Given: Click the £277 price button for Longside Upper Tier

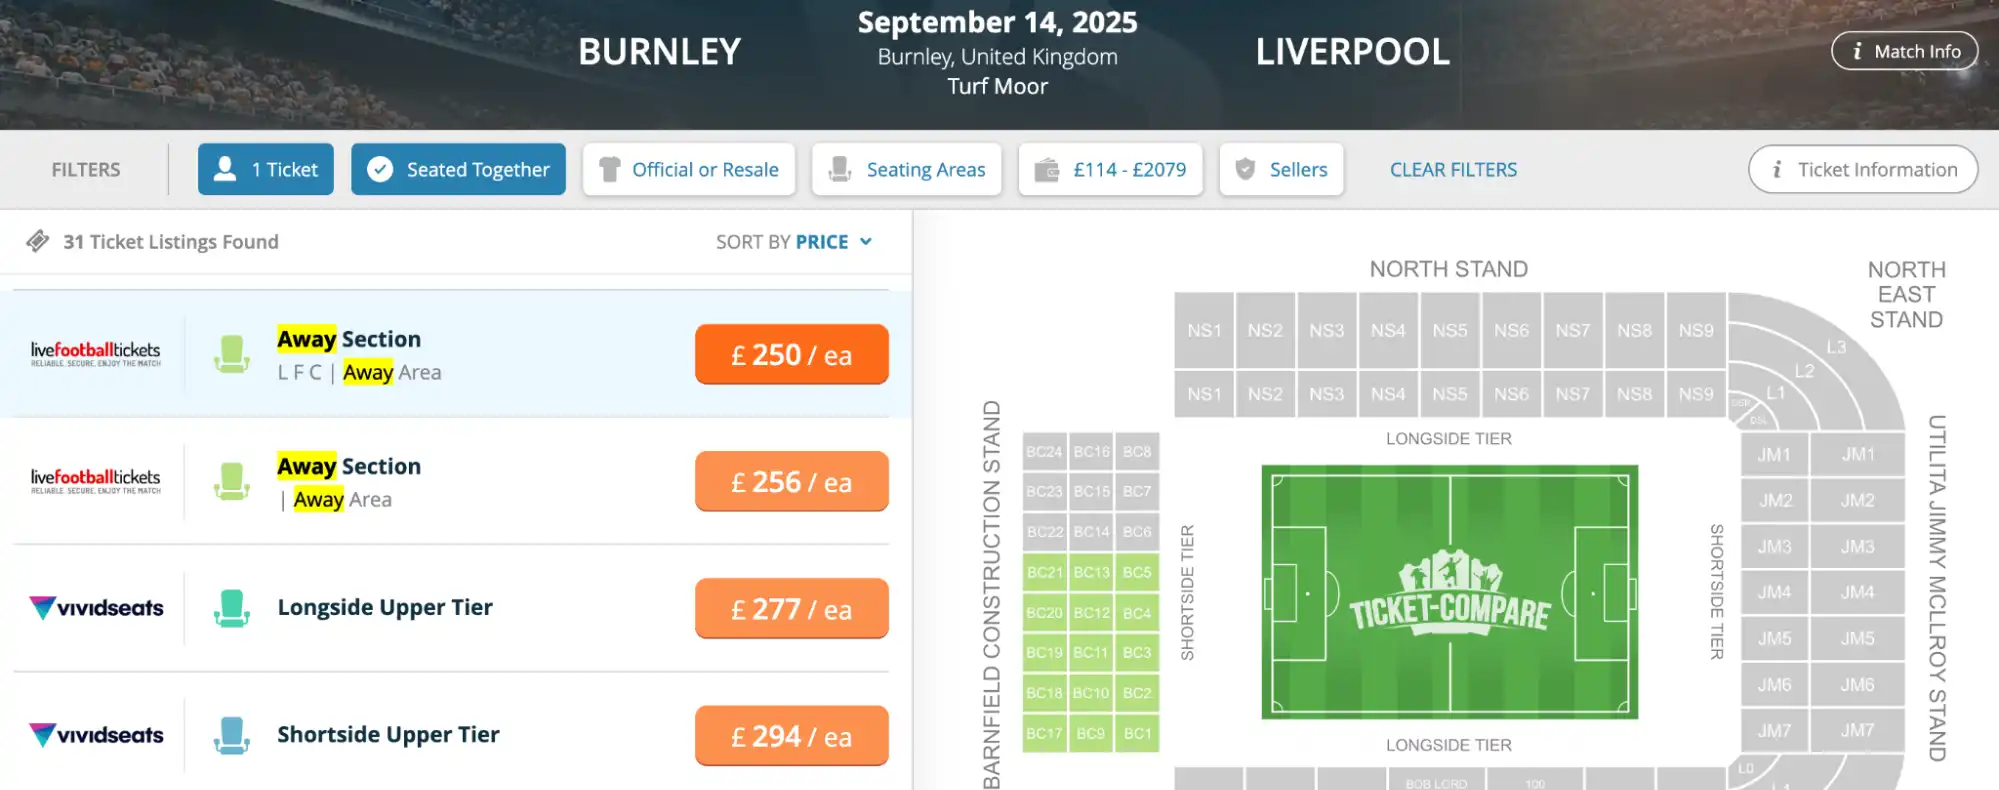Looking at the screenshot, I should click(791, 608).
